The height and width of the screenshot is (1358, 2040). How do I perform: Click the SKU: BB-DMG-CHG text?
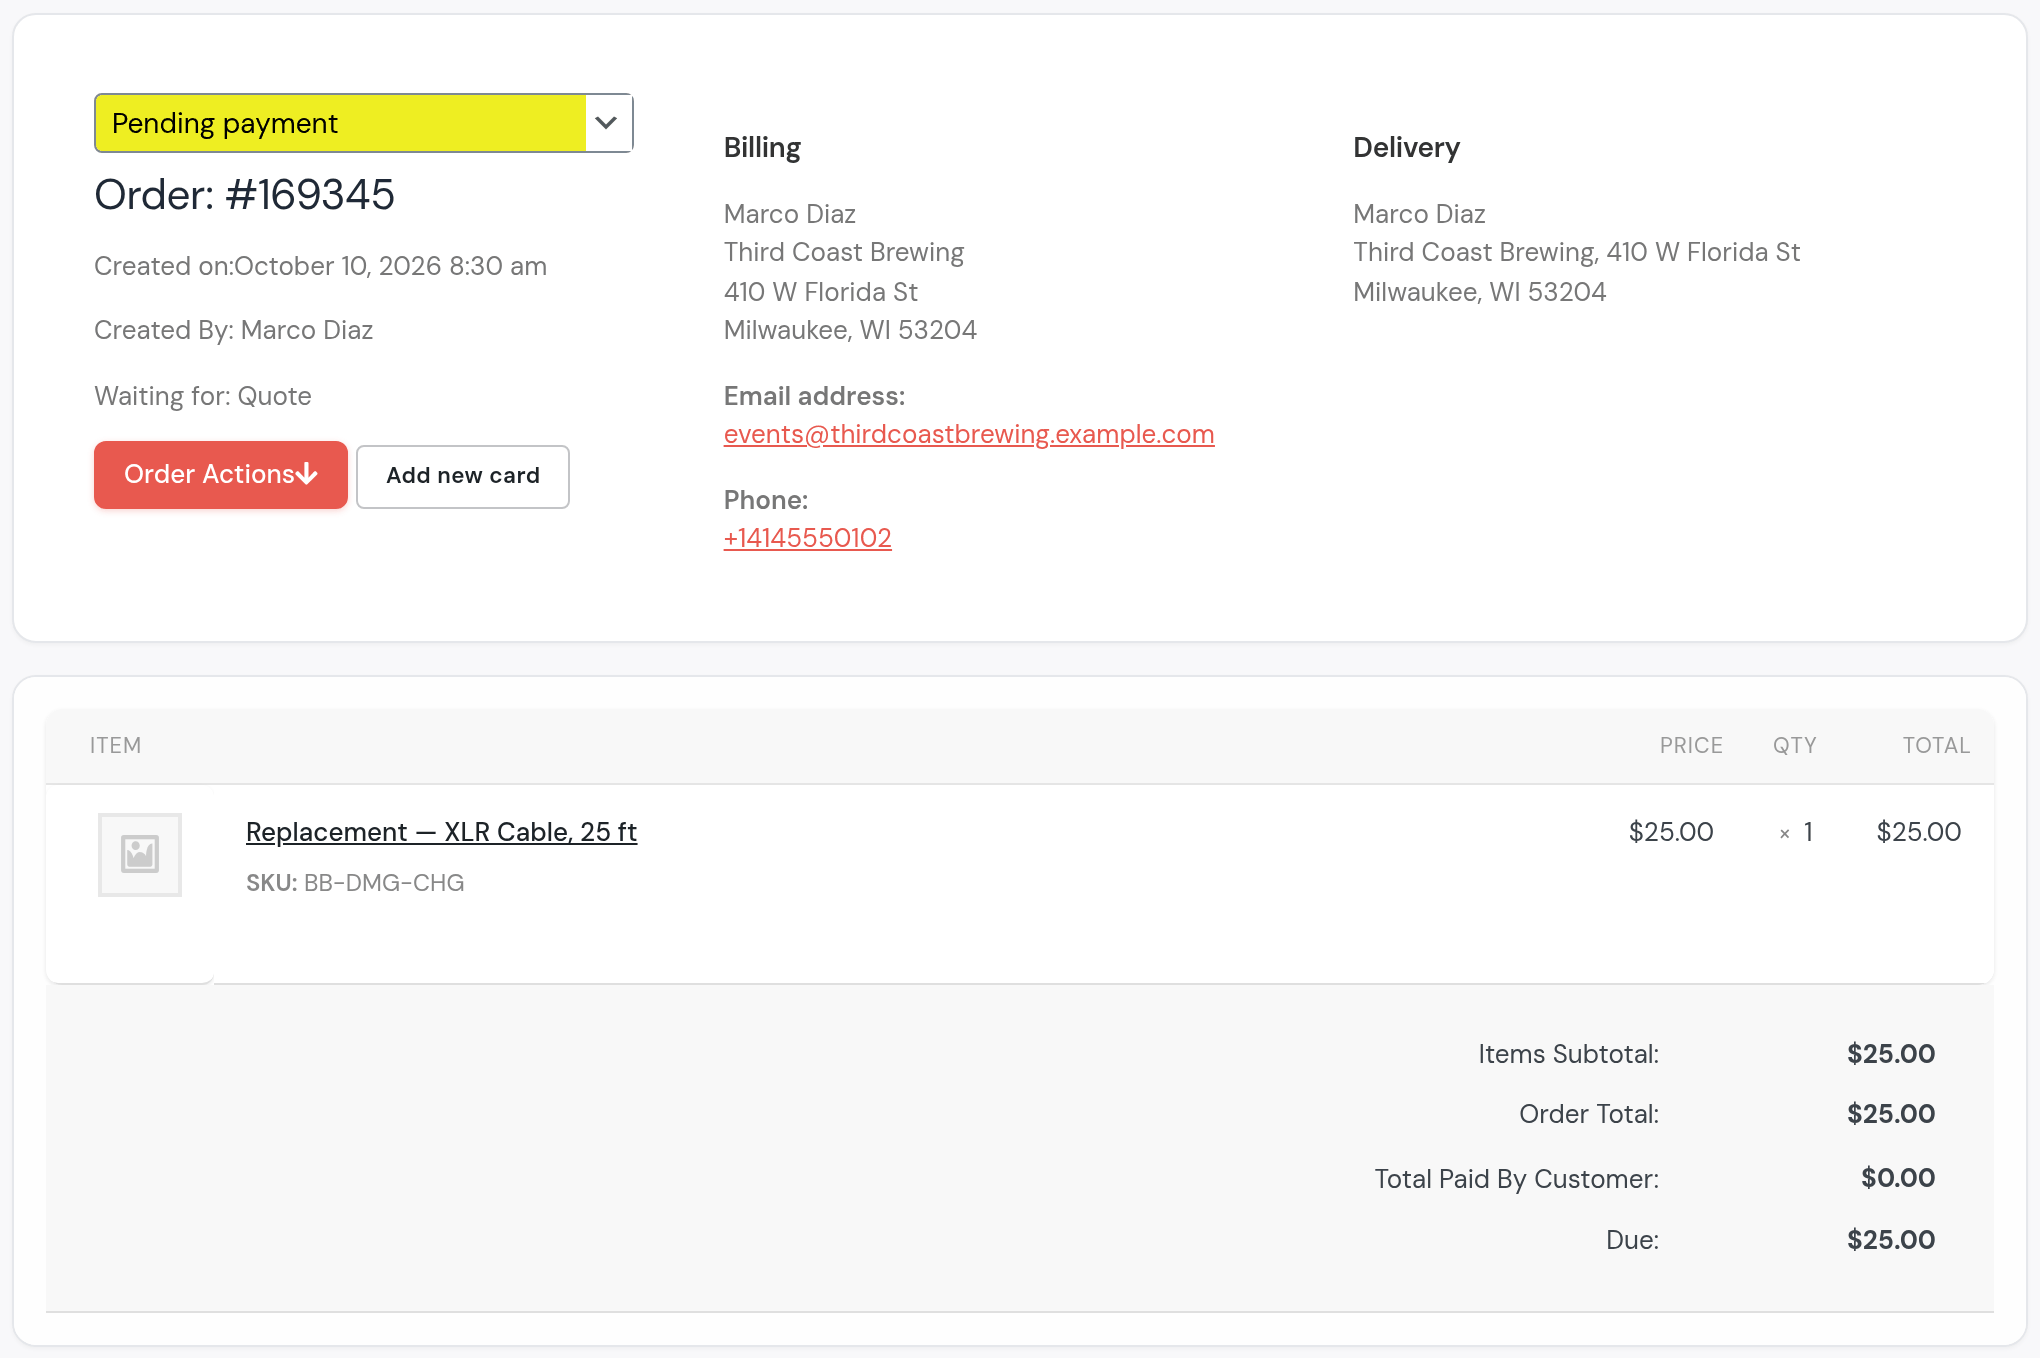pyautogui.click(x=355, y=883)
